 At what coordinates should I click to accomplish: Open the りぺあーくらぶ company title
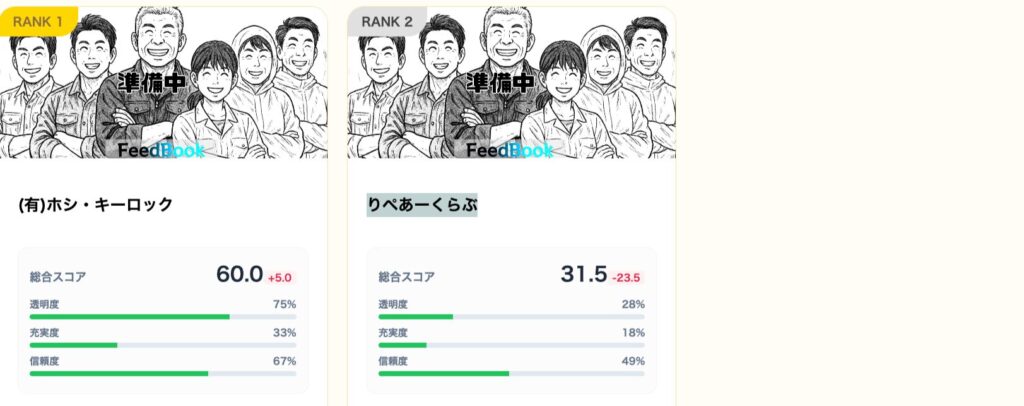pyautogui.click(x=422, y=205)
